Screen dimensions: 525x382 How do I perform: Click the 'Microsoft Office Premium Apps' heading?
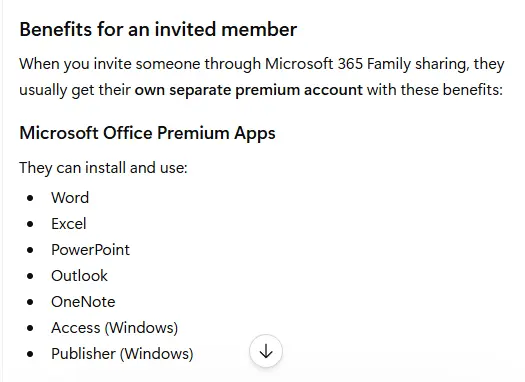pos(147,133)
